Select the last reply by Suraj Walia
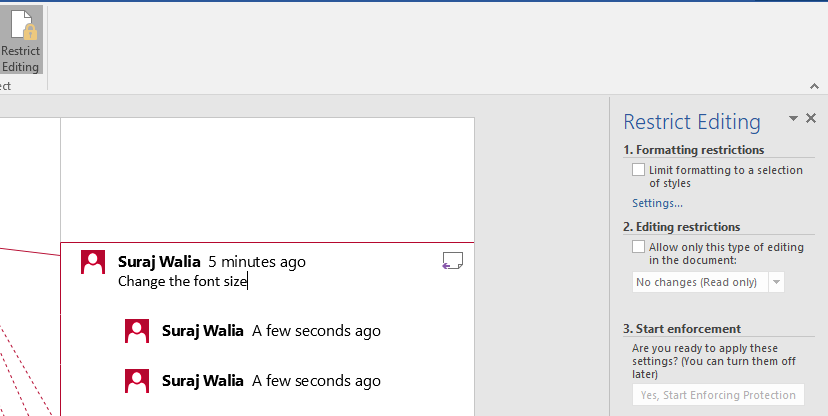 click(270, 380)
